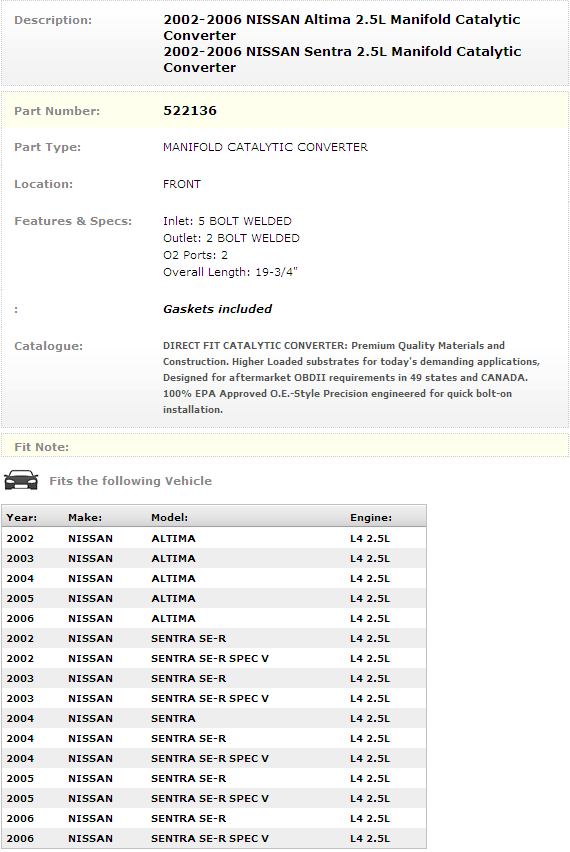Click the Part Type label
The image size is (570, 852).
47,147
